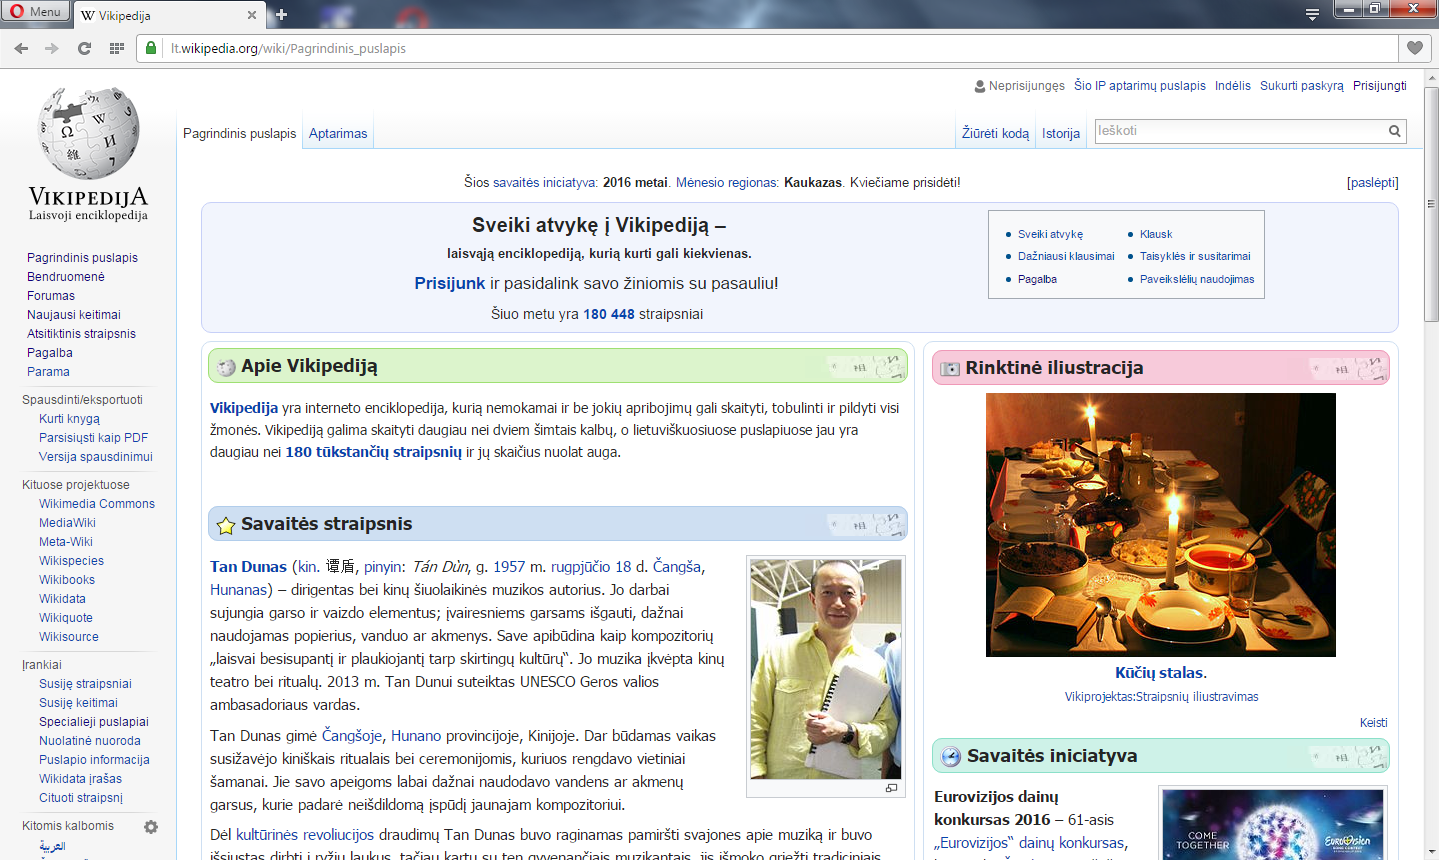Click the Eurovision Come Together thumbnail

1273,824
